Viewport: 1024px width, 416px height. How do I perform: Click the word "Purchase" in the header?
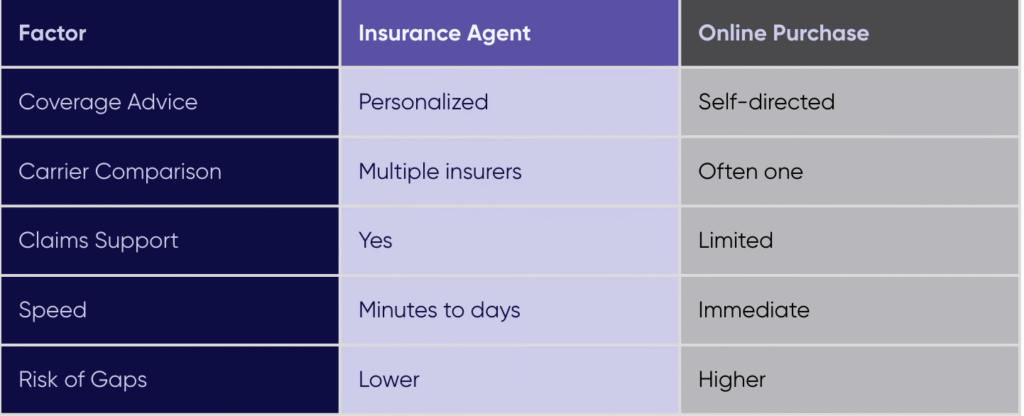click(823, 33)
